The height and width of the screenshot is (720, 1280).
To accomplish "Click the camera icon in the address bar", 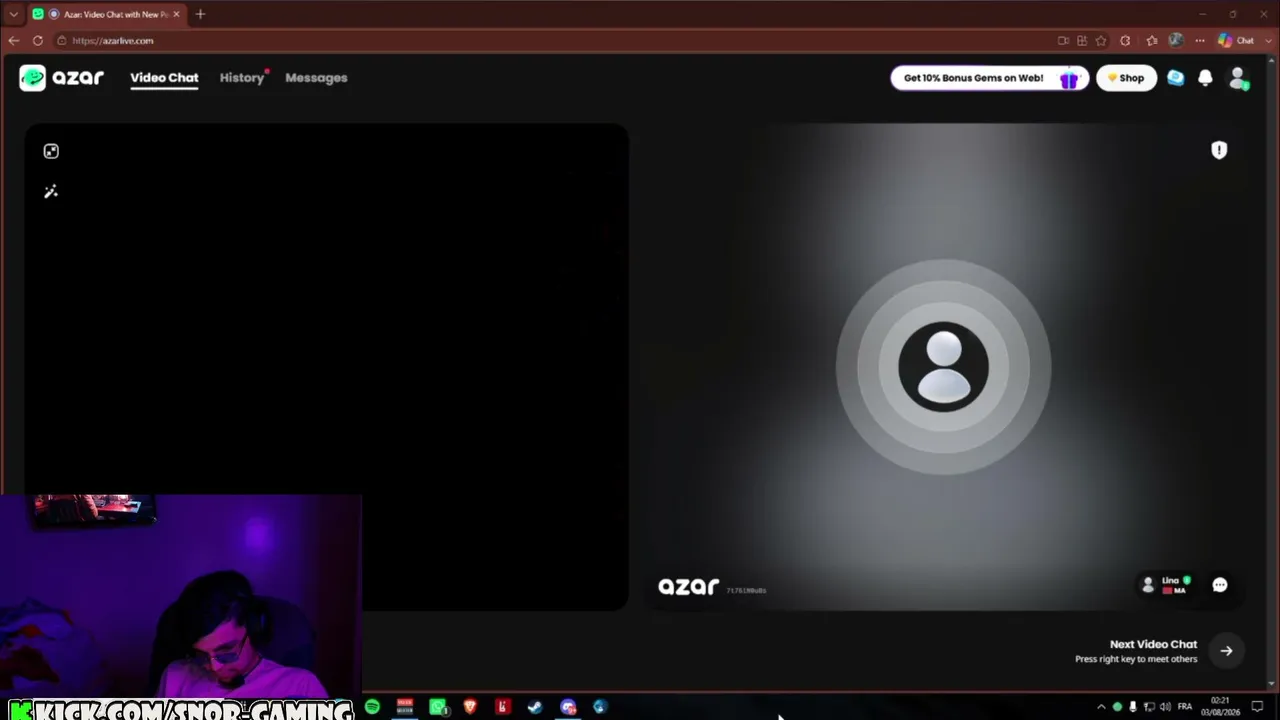I will [x=1063, y=41].
